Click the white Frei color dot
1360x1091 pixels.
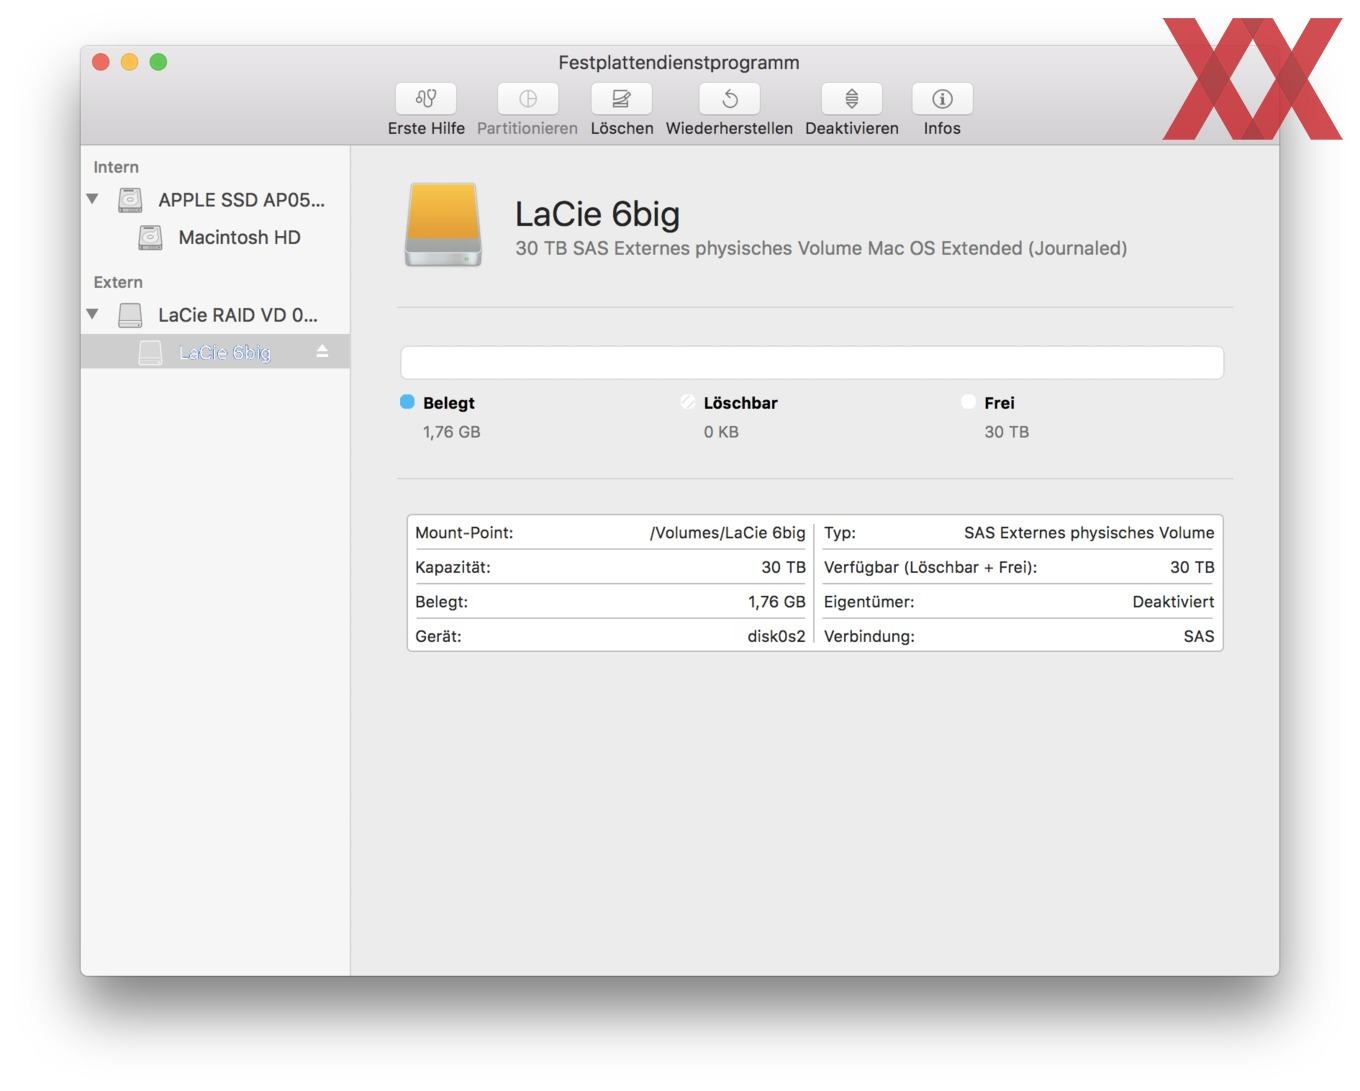click(968, 402)
